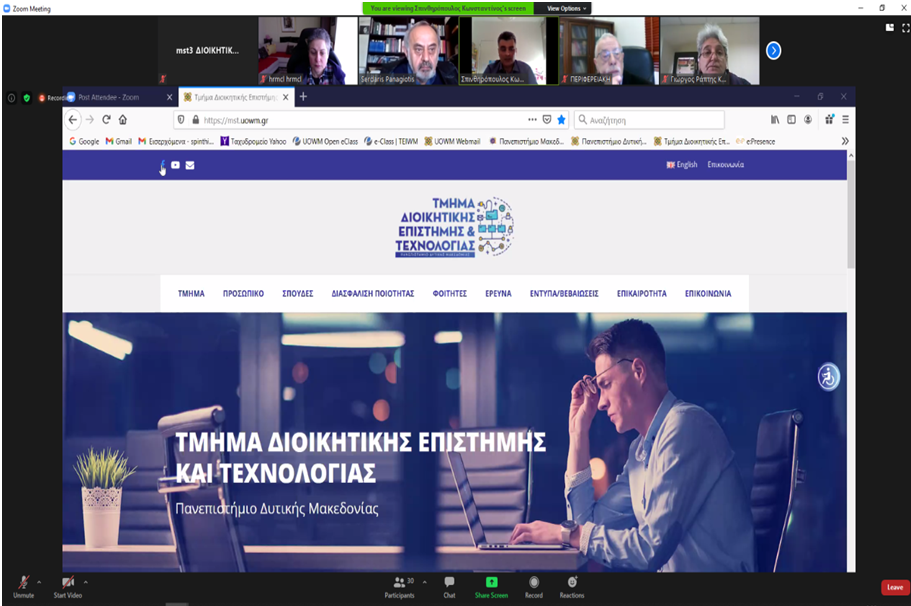The height and width of the screenshot is (606, 911).
Task: Select the hrmd hrmd video thumbnail
Action: coord(308,51)
